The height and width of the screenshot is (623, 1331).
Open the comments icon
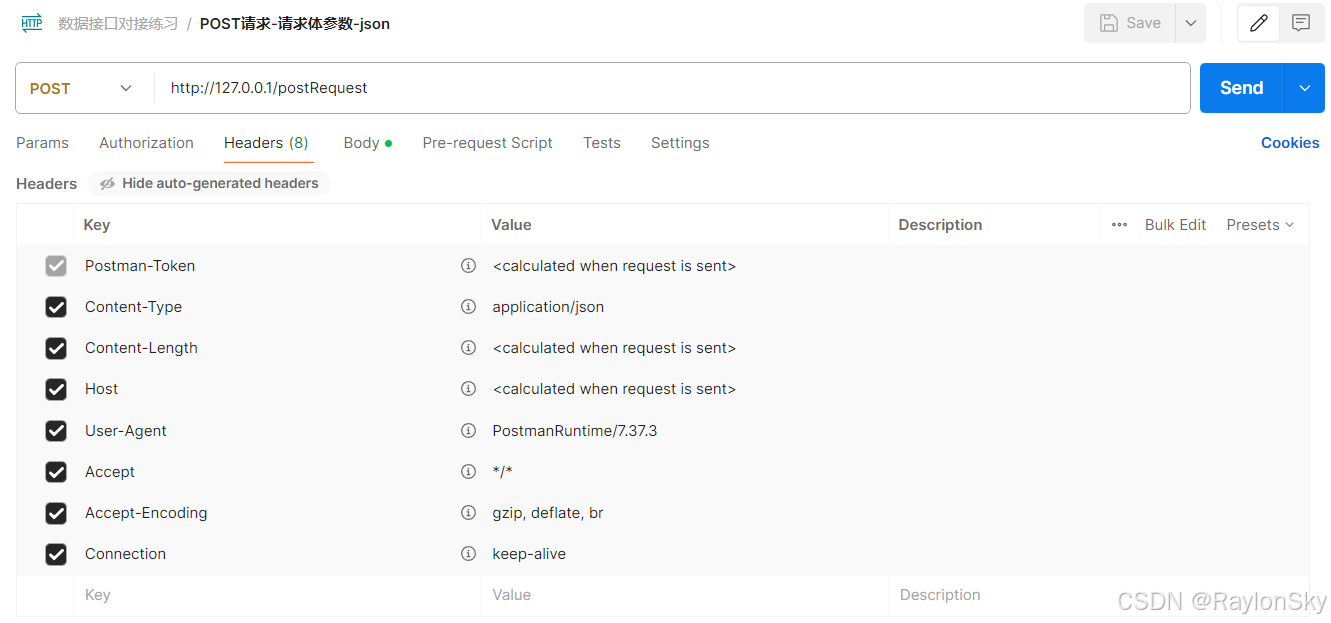[x=1301, y=23]
